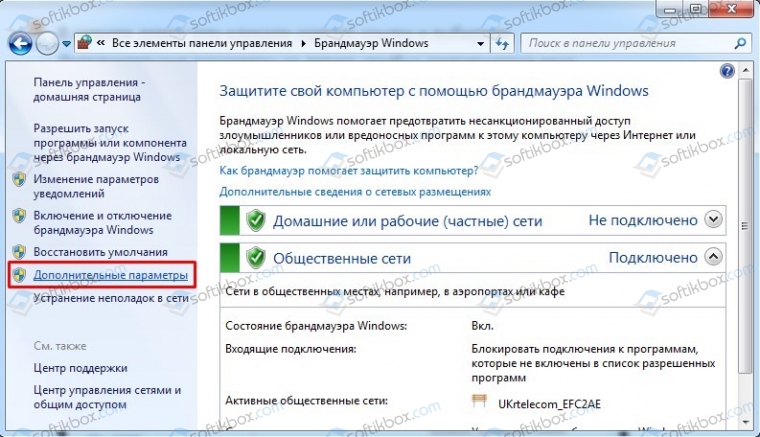Click 'Входящие подключения:' label
The height and width of the screenshot is (437, 760).
[290, 348]
